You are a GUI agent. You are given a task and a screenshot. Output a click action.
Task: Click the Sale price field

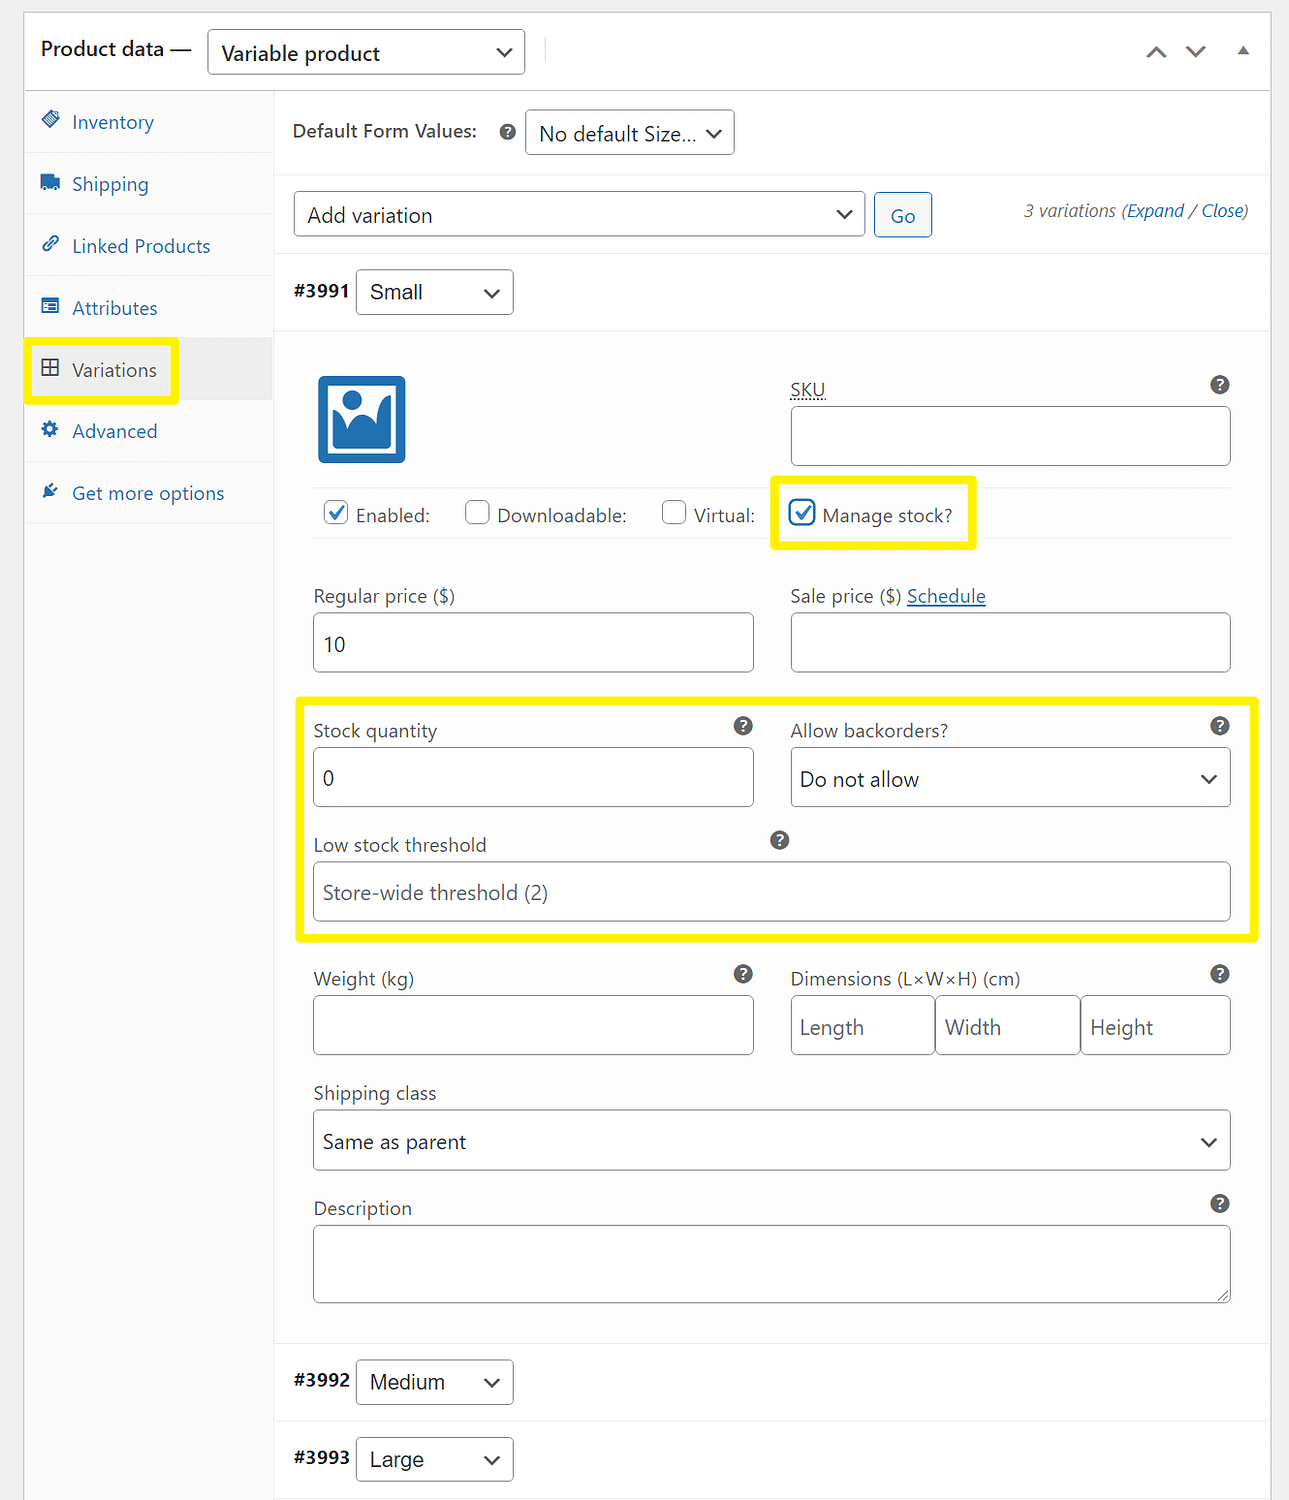(x=1010, y=643)
